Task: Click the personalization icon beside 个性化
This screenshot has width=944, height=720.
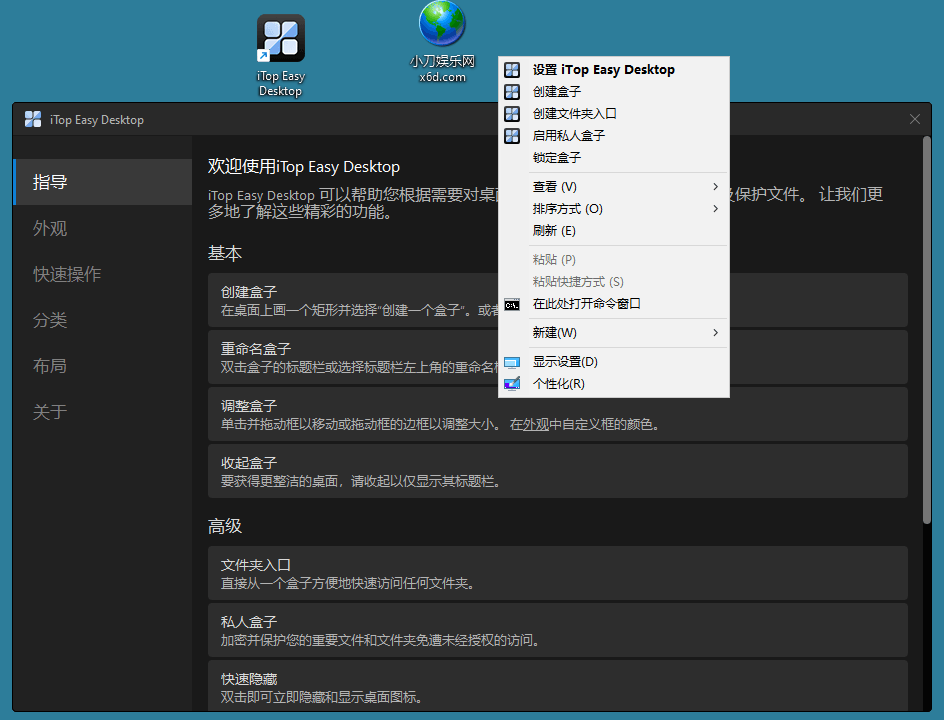Action: (x=512, y=383)
